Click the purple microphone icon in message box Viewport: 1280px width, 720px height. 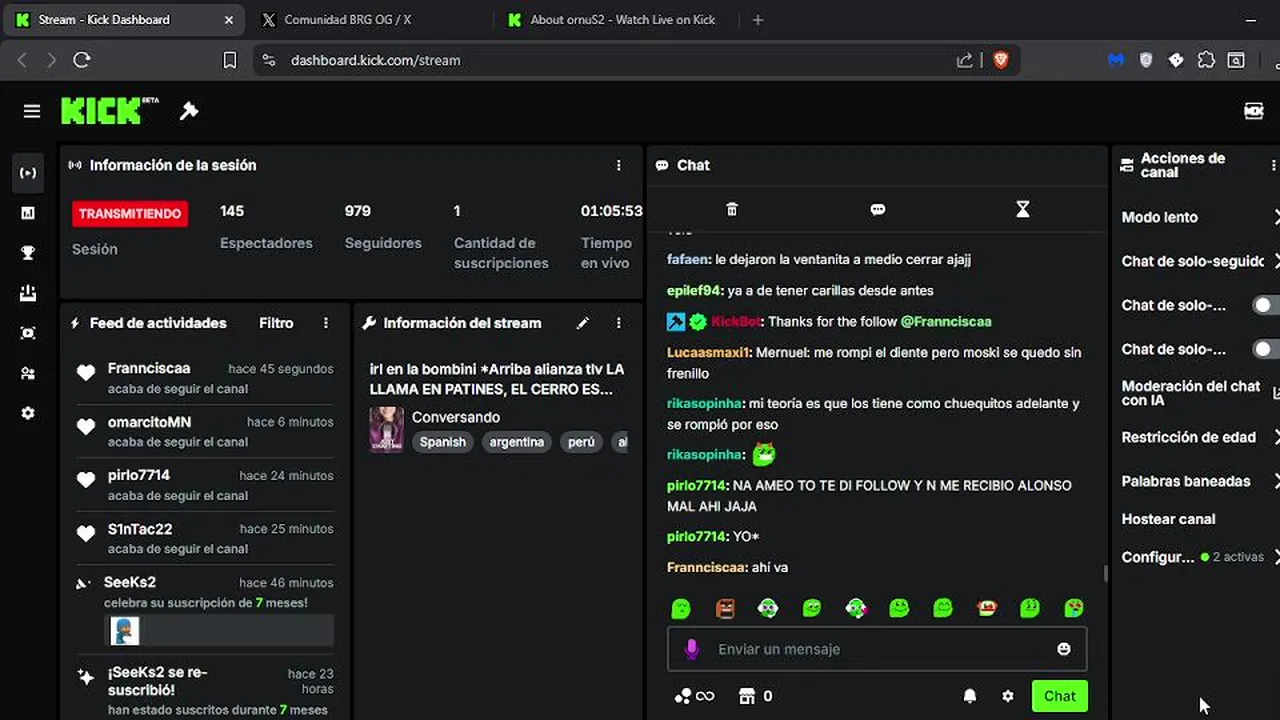point(691,649)
